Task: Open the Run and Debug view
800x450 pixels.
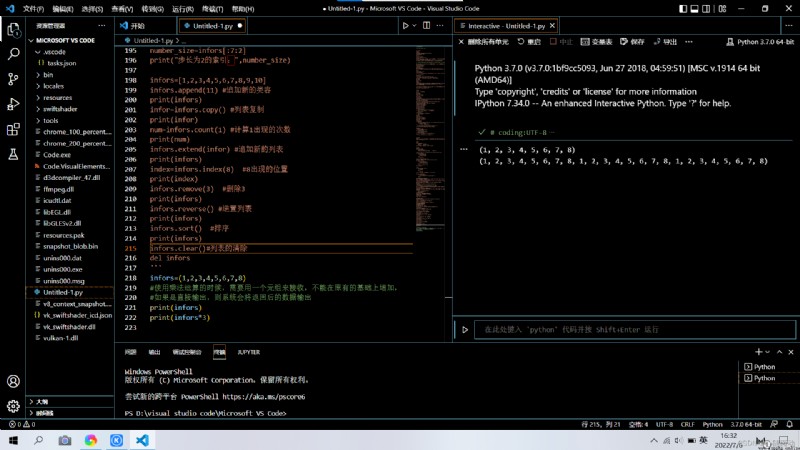Action: coord(13,104)
